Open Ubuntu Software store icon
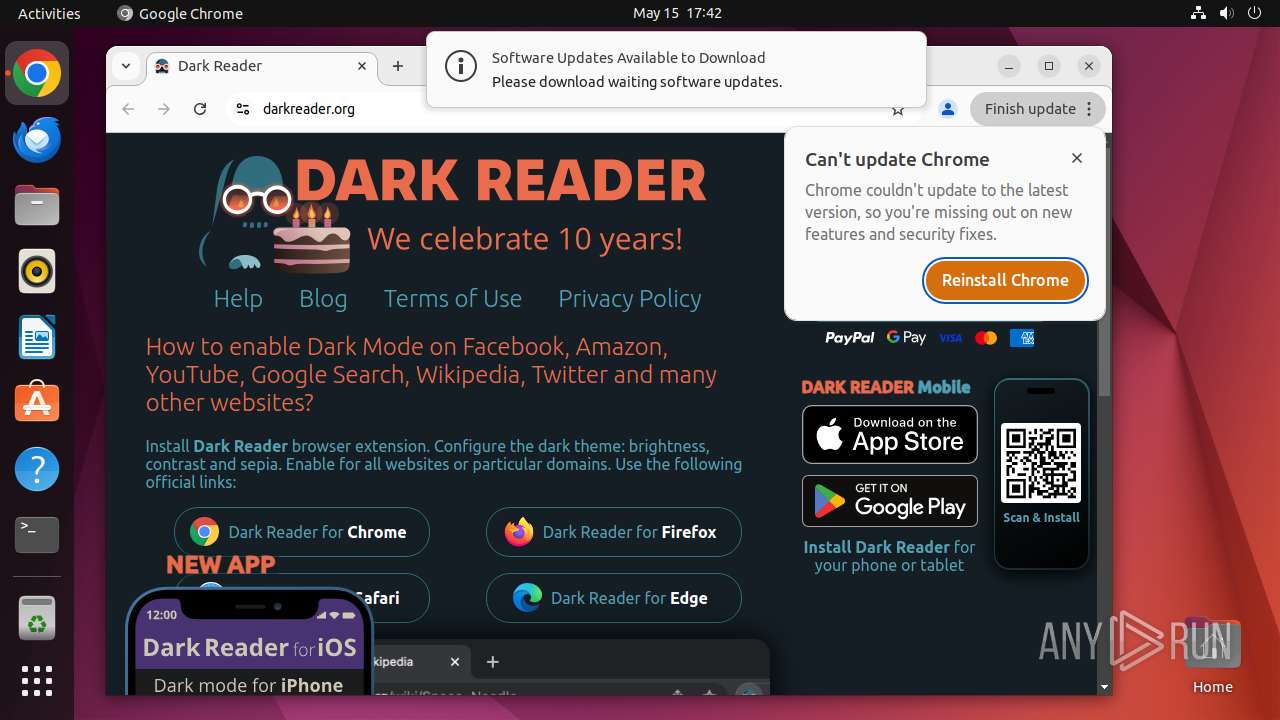The height and width of the screenshot is (720, 1280). (x=37, y=403)
